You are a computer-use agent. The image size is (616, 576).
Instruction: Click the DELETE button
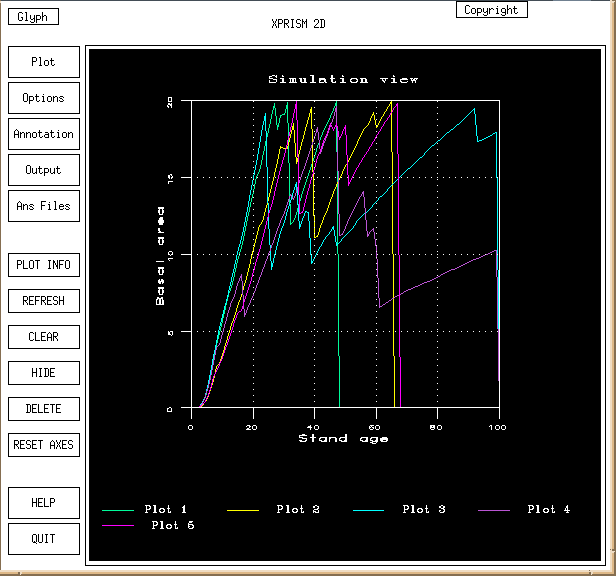[44, 409]
